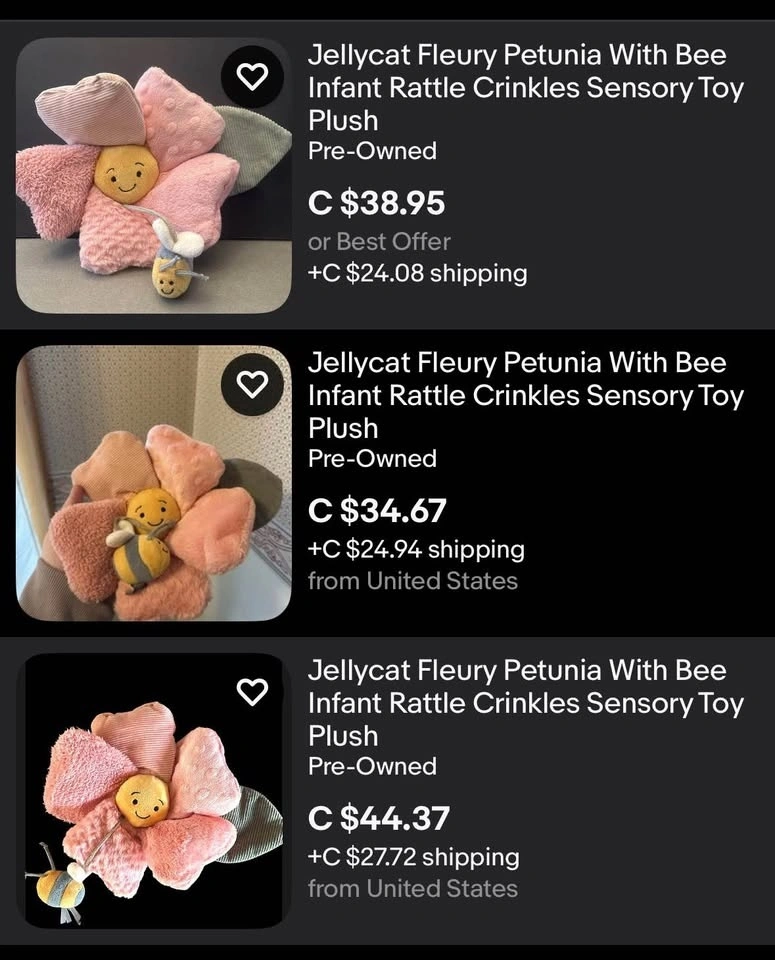
Task: Click Pre-Owned label above C $44.37
Action: point(372,766)
